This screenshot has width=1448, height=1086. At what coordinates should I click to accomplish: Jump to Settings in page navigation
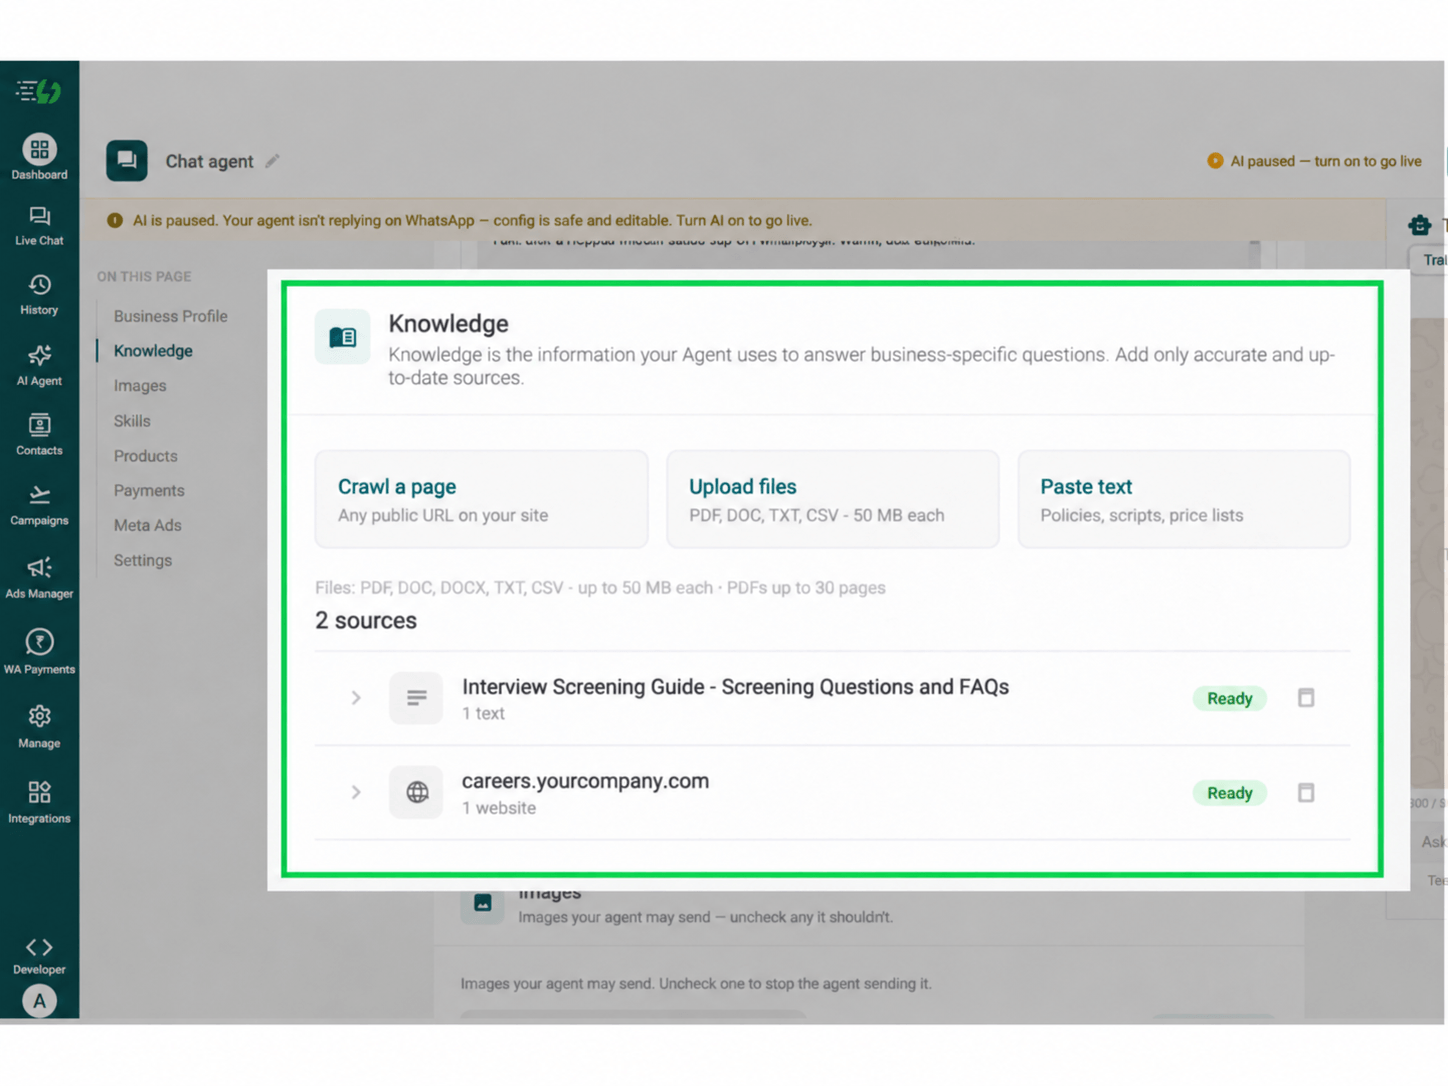(143, 560)
